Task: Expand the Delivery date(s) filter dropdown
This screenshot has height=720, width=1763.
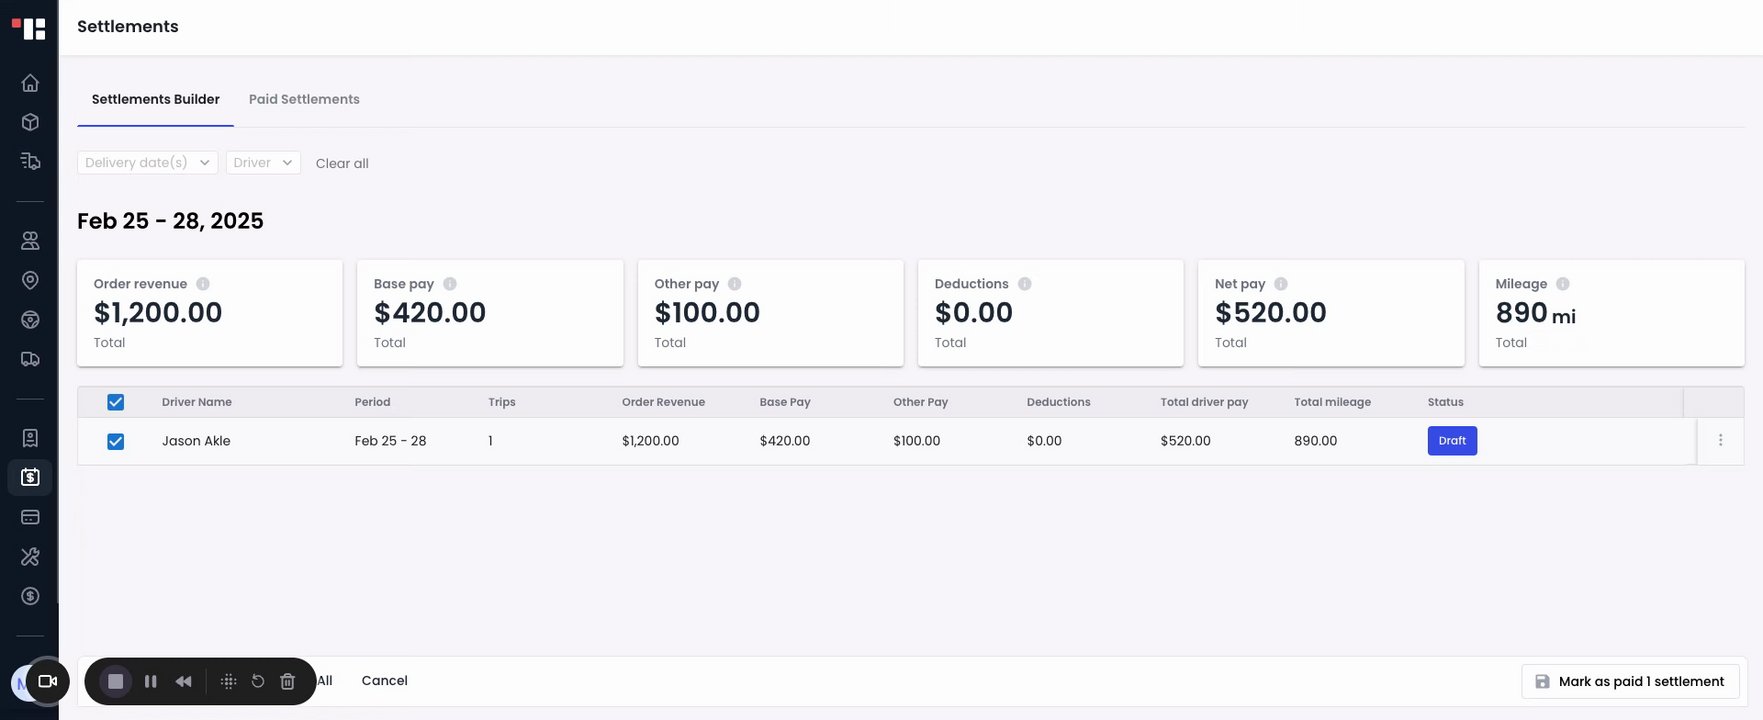Action: 147,163
